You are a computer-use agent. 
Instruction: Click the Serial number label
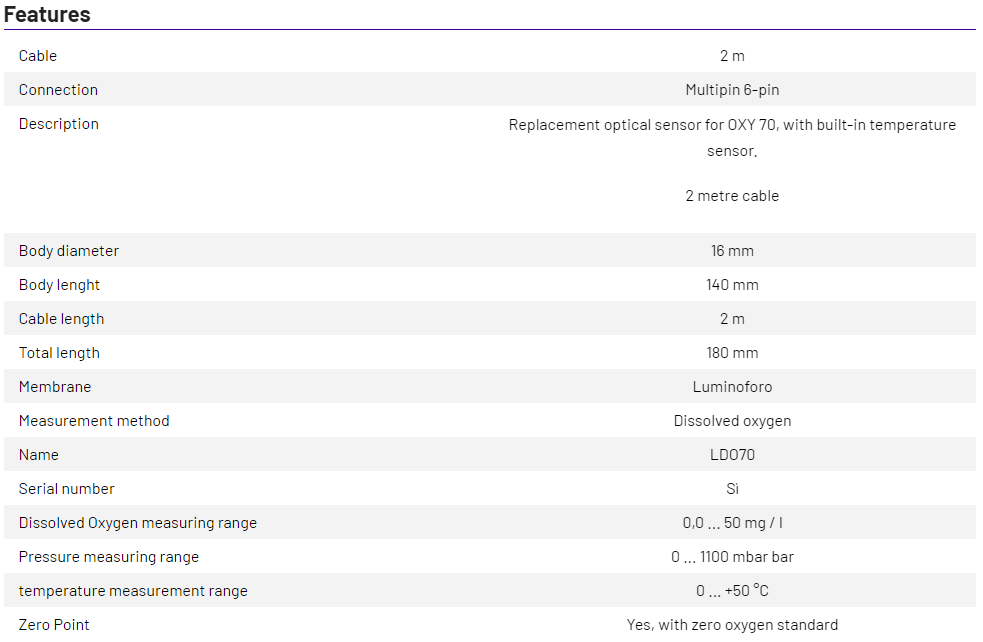(x=66, y=489)
